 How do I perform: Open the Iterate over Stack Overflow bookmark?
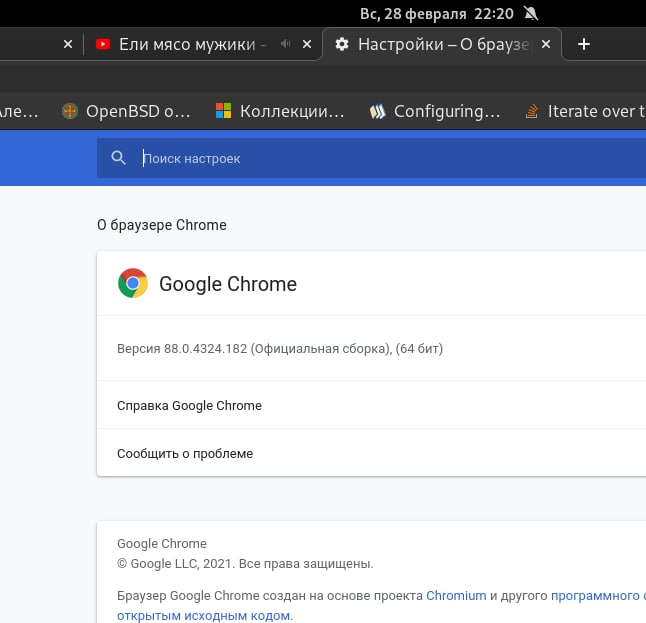[585, 111]
